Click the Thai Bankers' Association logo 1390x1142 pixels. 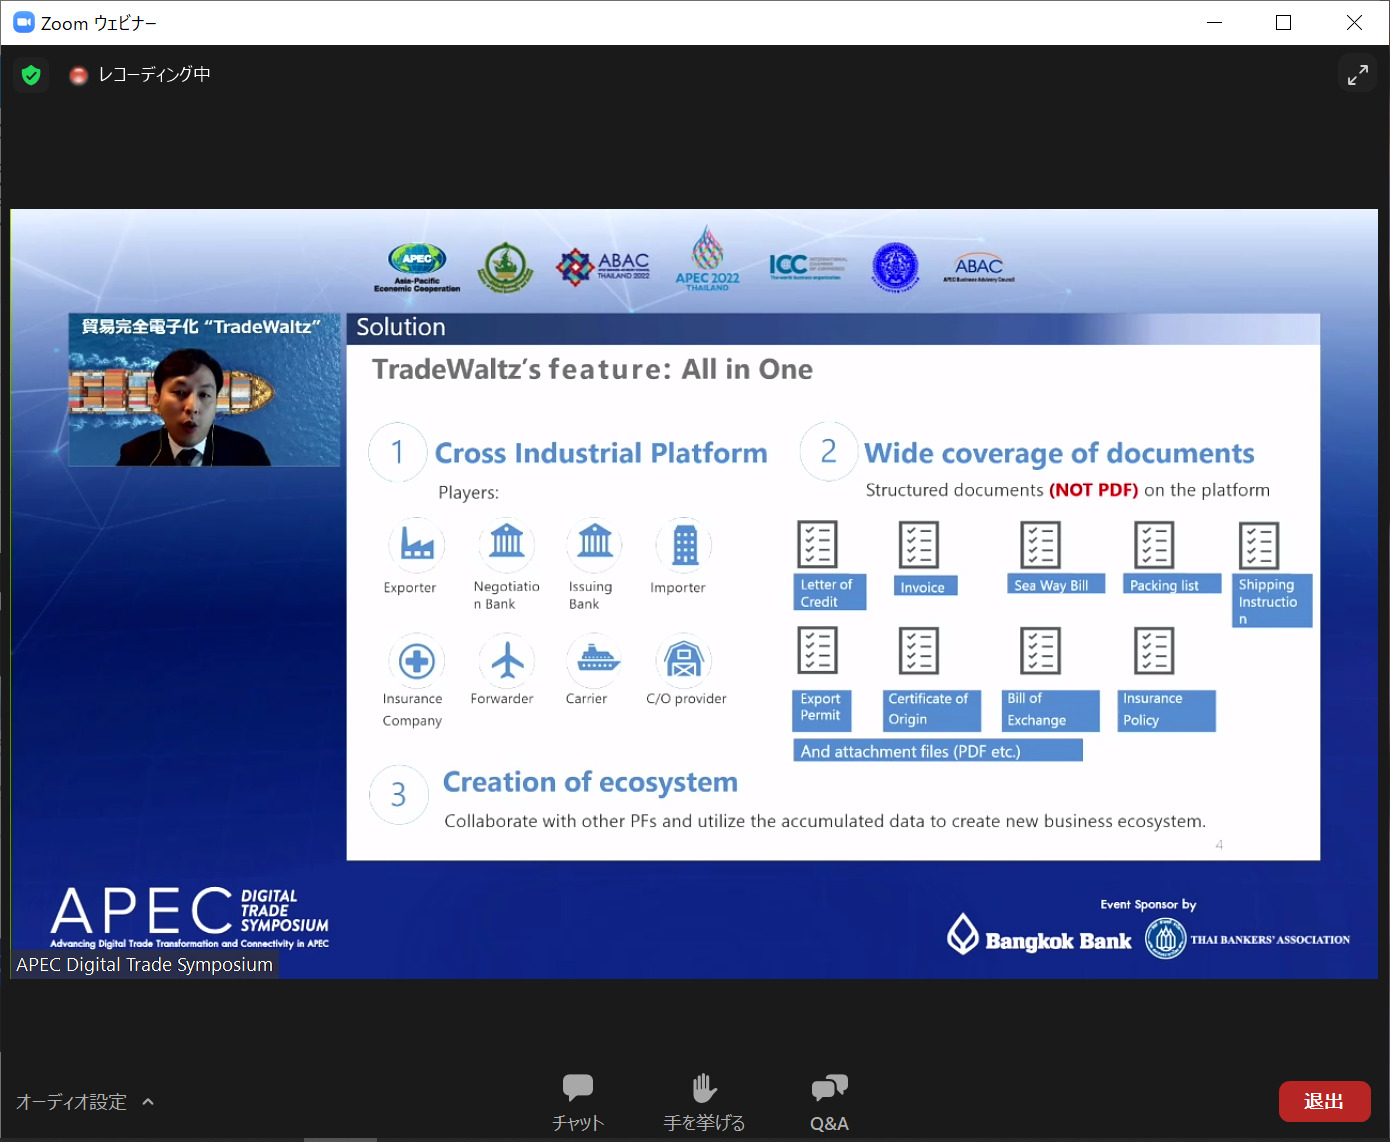point(1247,939)
